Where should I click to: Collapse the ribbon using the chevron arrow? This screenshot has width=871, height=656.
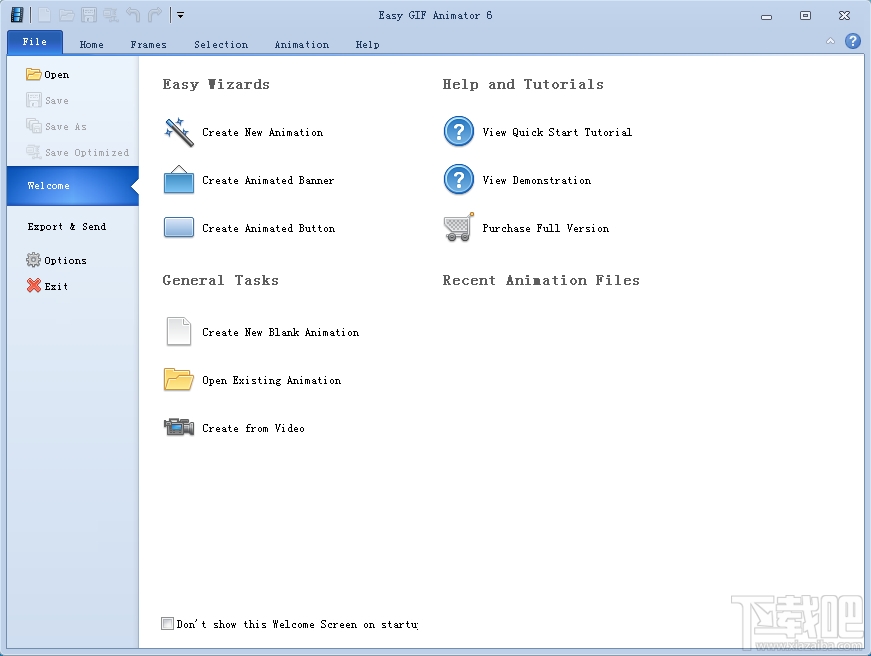tap(830, 41)
